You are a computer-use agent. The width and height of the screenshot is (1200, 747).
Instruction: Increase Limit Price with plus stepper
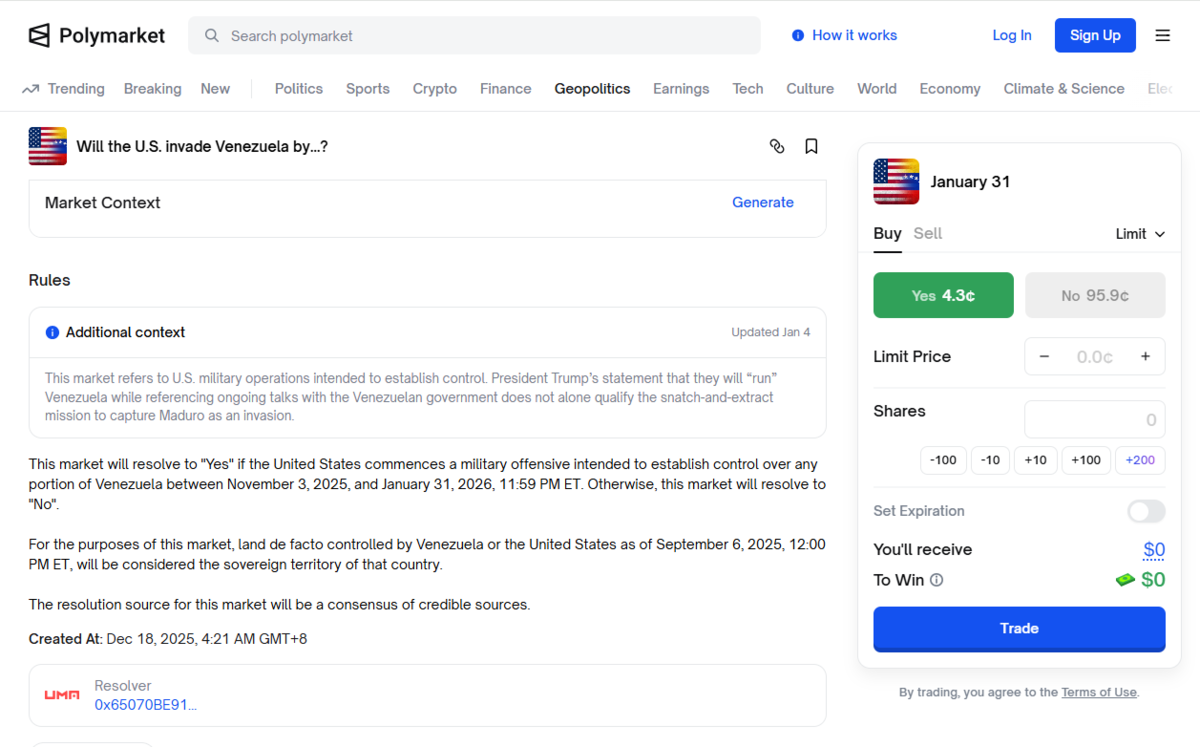click(1146, 356)
